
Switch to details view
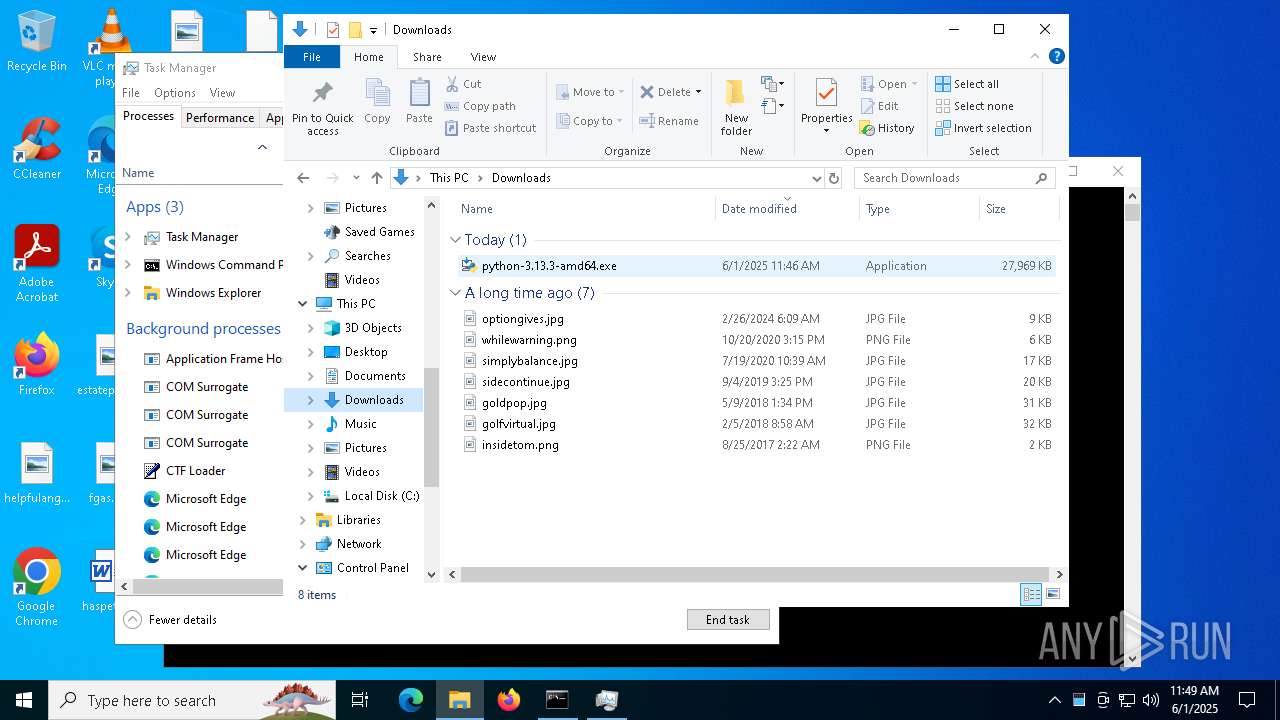coord(1031,595)
